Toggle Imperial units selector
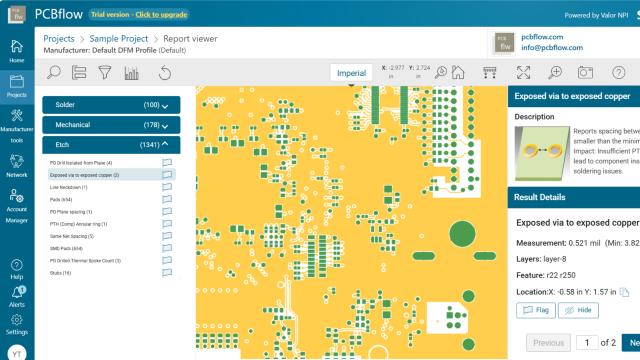The width and height of the screenshot is (640, 360). tap(351, 73)
